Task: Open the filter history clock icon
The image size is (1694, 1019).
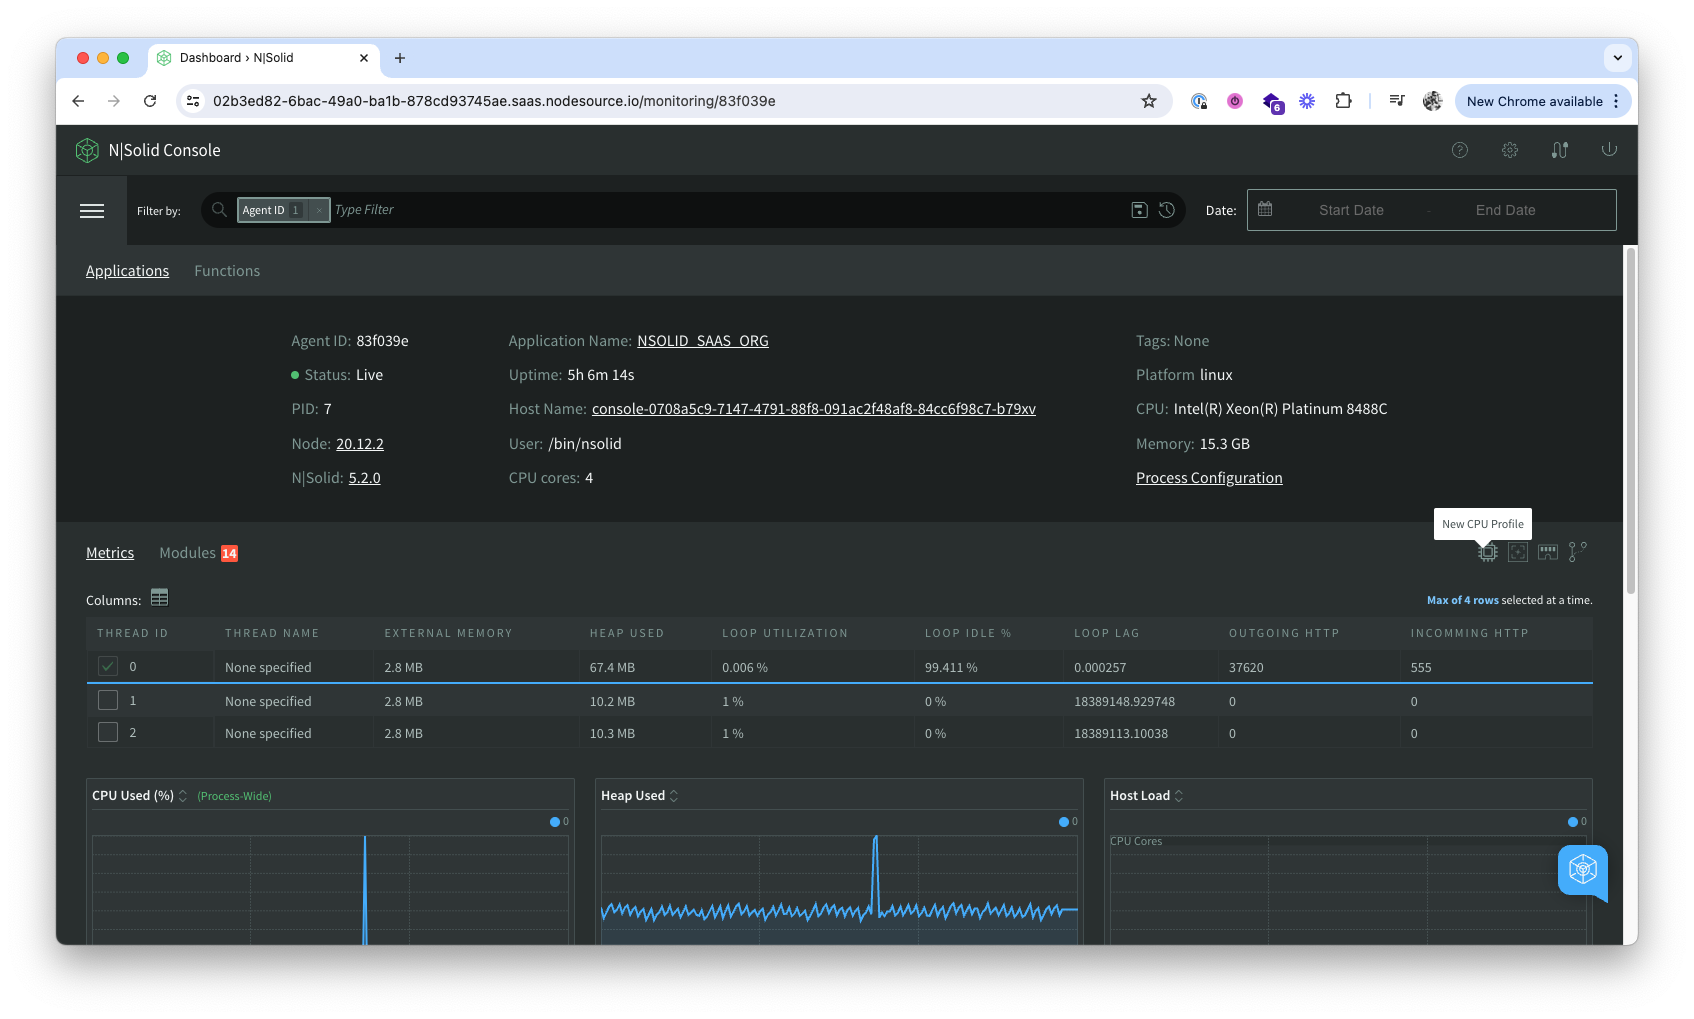Action: pyautogui.click(x=1166, y=210)
